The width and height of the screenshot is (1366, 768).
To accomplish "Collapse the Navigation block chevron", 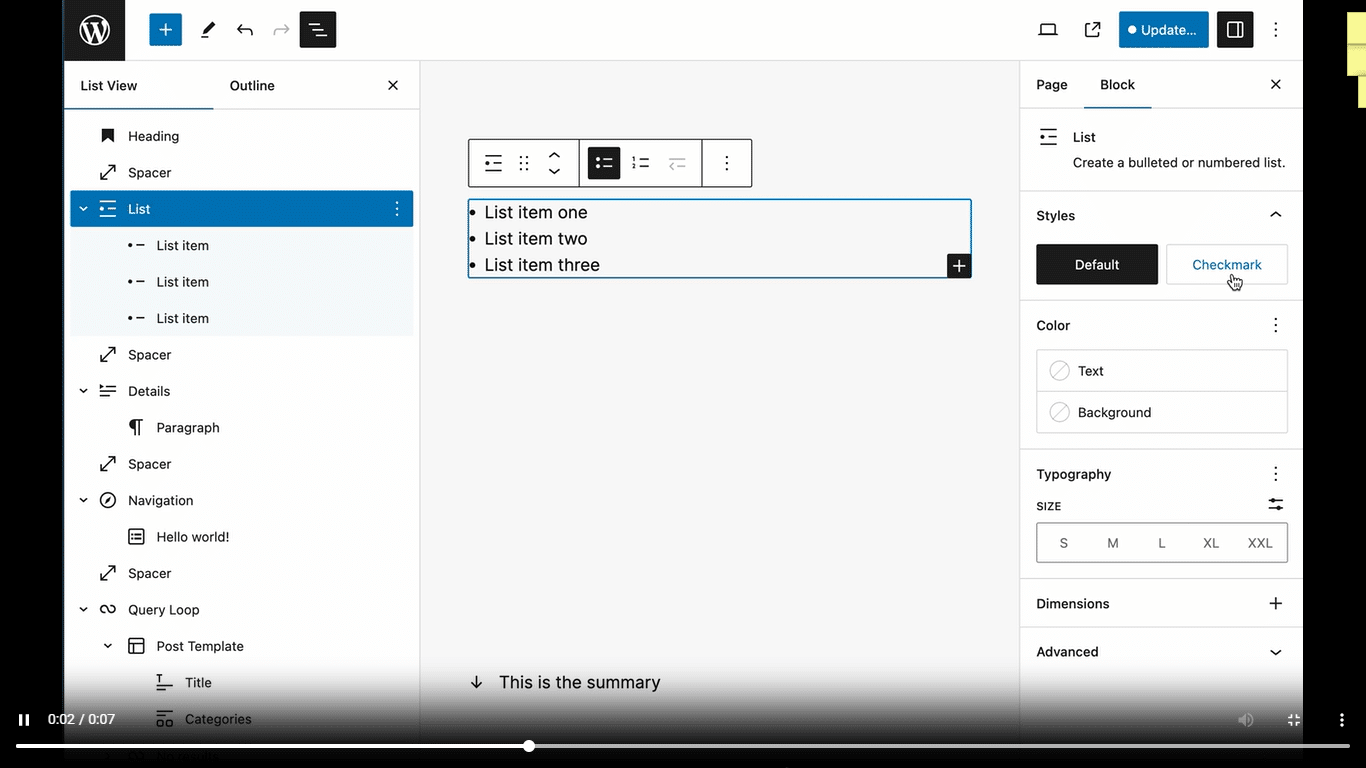I will (x=83, y=500).
